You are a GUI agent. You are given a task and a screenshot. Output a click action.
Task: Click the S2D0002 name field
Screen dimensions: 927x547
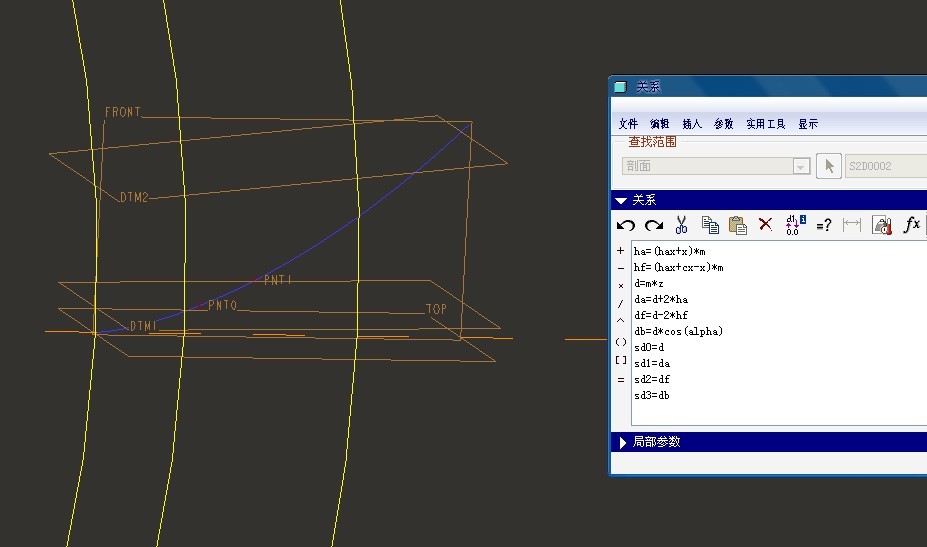(x=886, y=166)
